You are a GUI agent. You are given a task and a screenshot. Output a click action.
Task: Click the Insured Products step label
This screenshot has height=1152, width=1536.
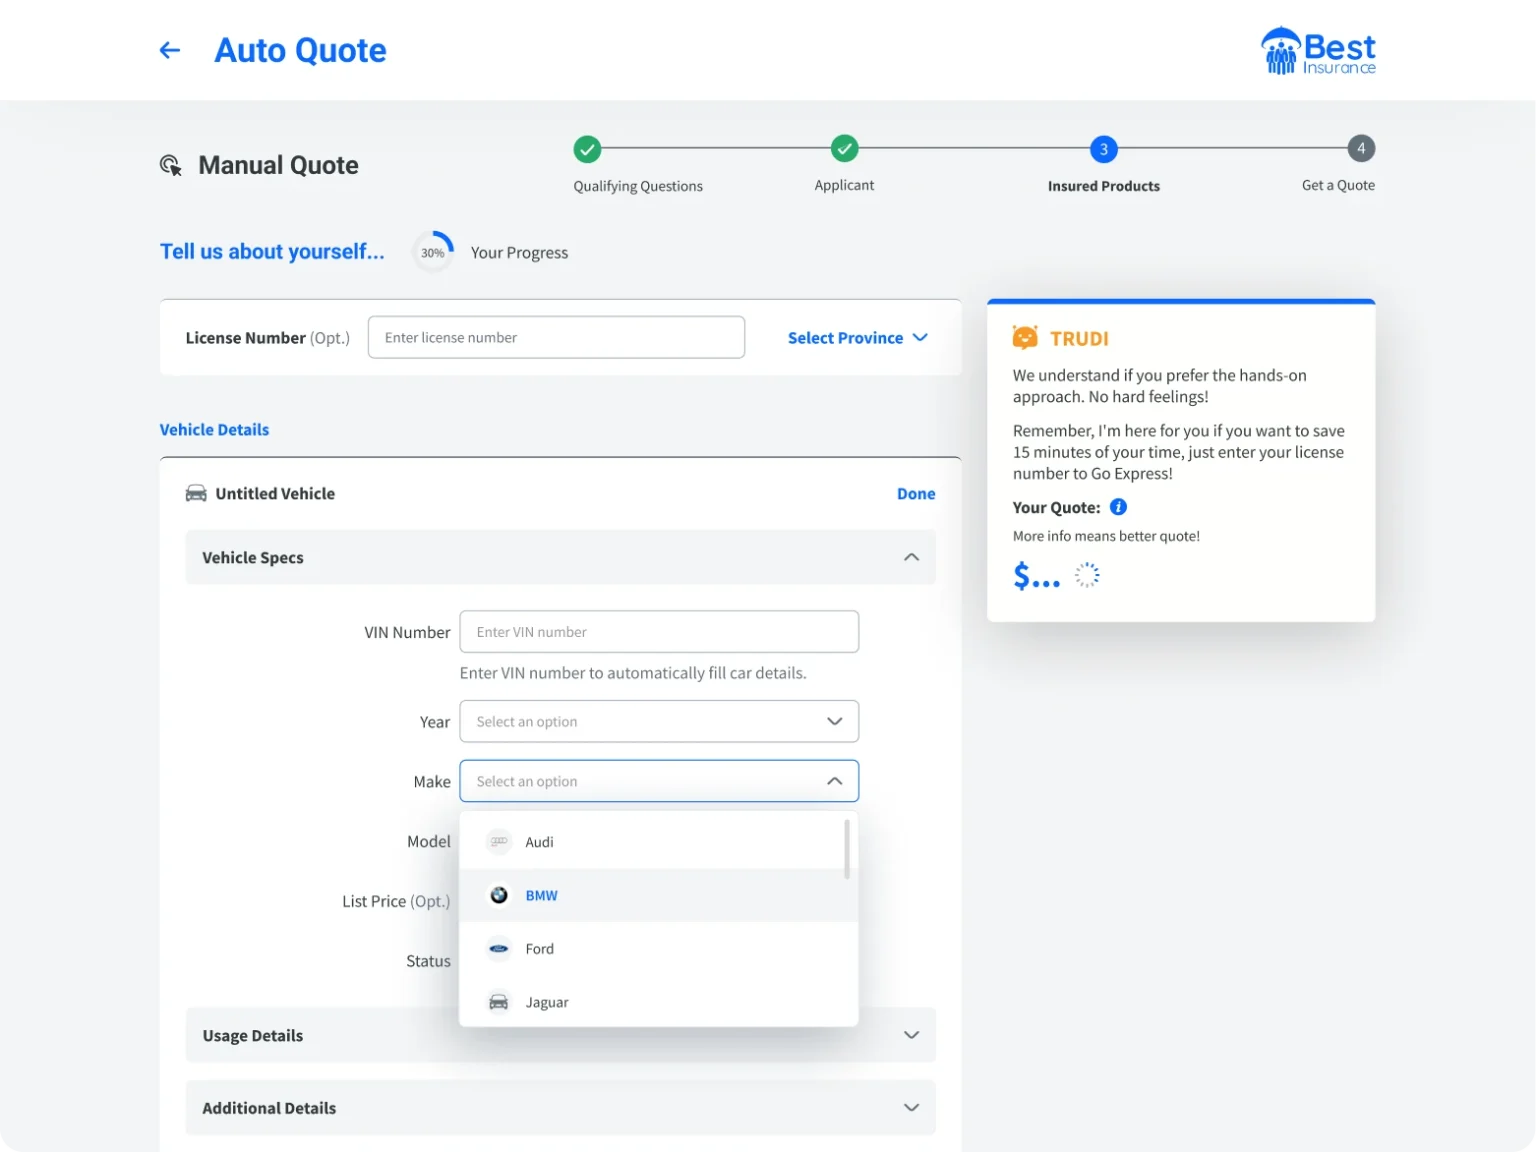(1104, 186)
